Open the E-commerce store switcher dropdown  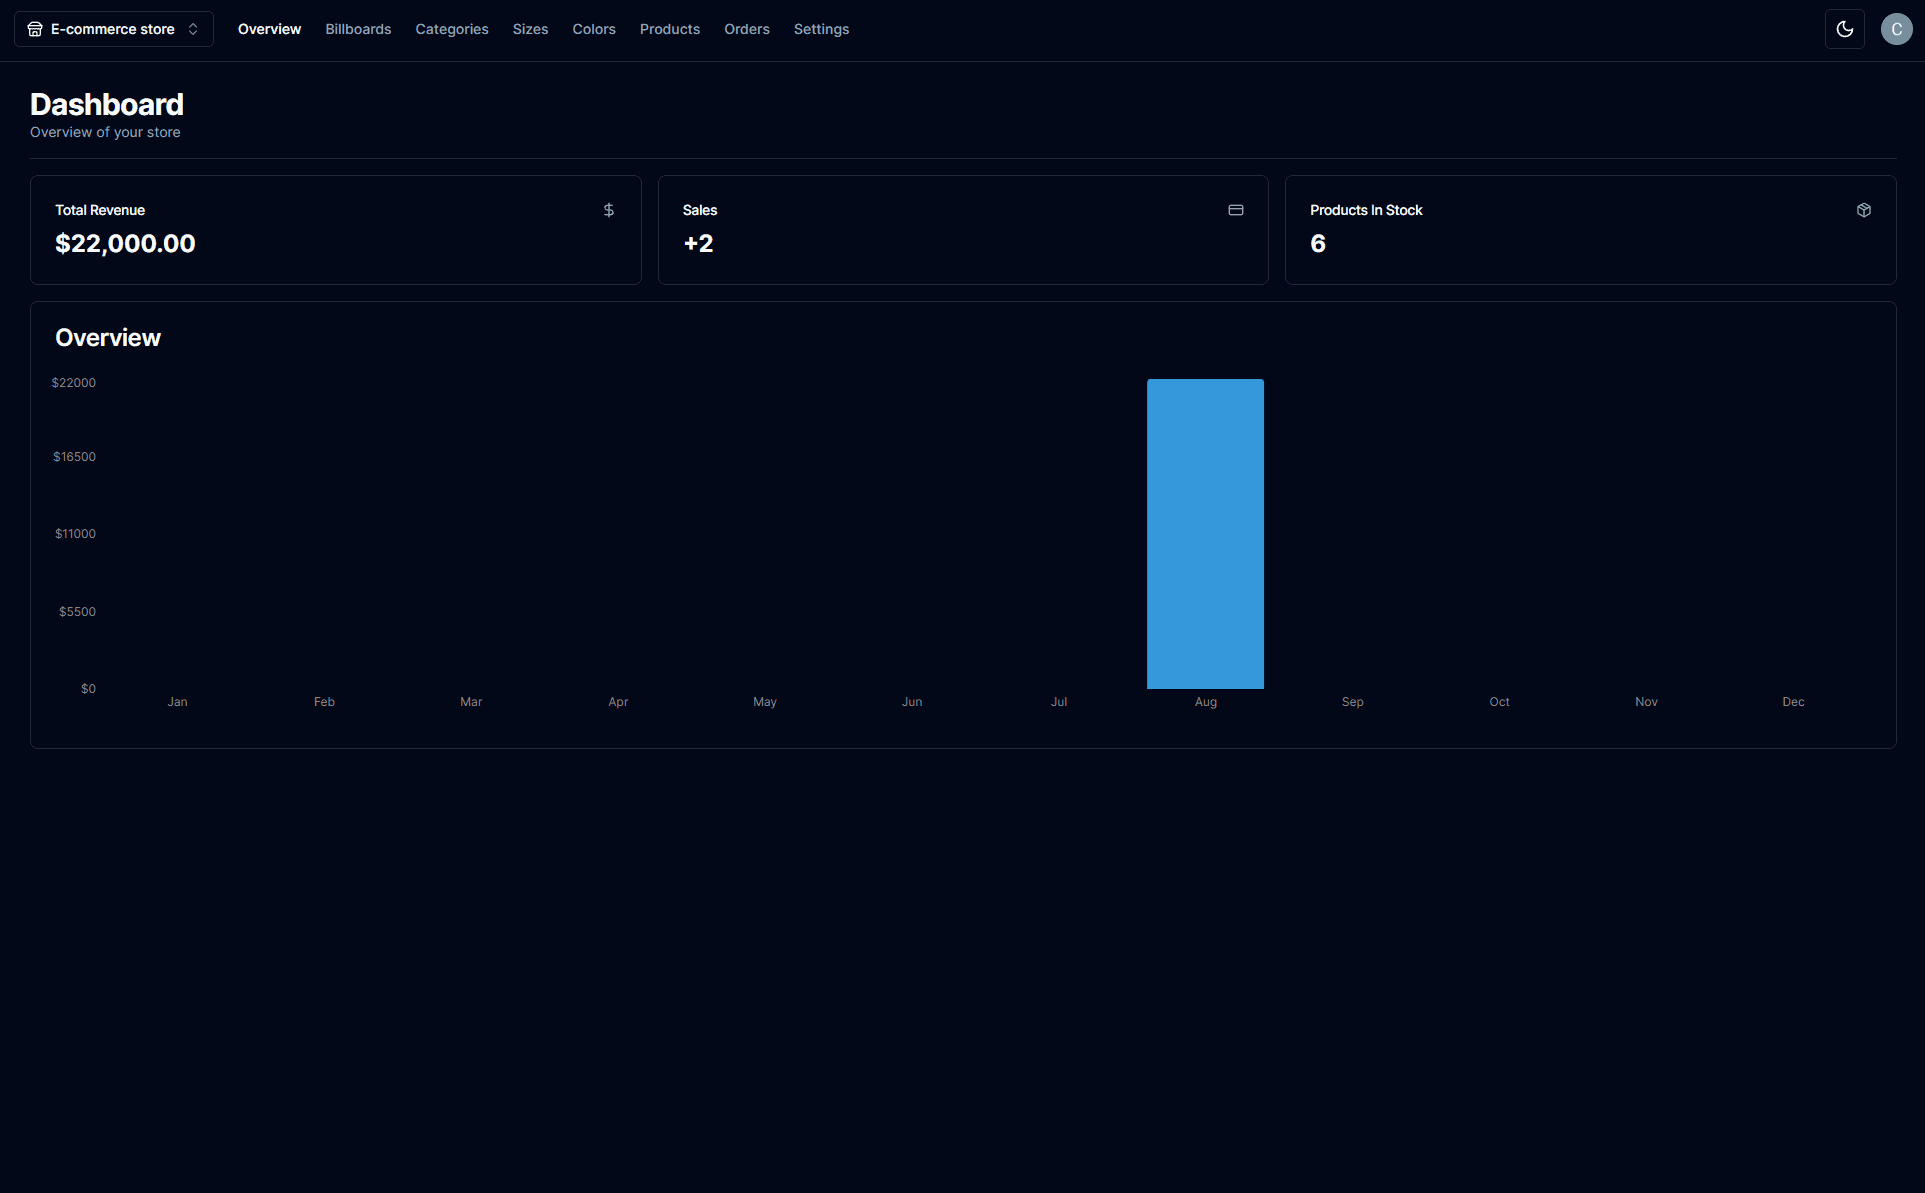click(x=114, y=29)
